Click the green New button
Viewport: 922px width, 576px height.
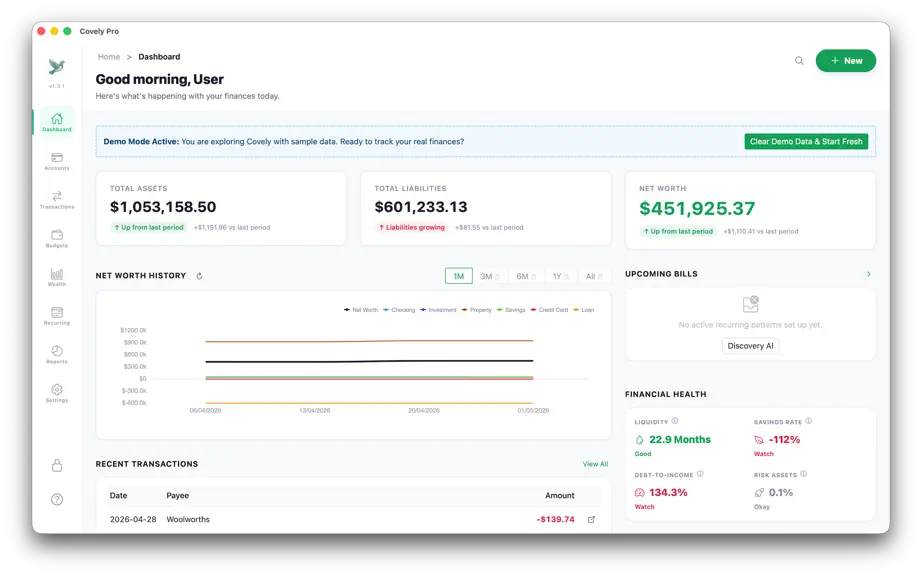[846, 61]
